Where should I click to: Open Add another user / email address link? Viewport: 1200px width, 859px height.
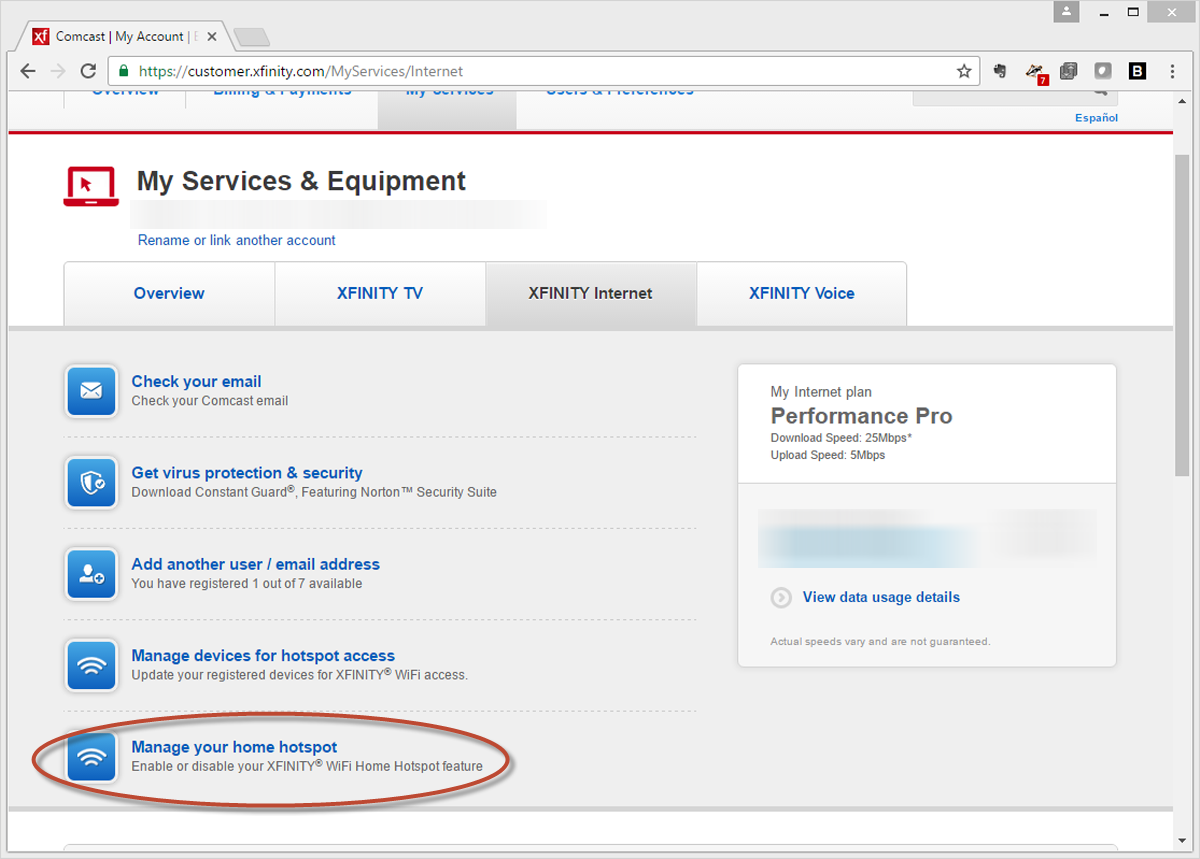pyautogui.click(x=256, y=564)
